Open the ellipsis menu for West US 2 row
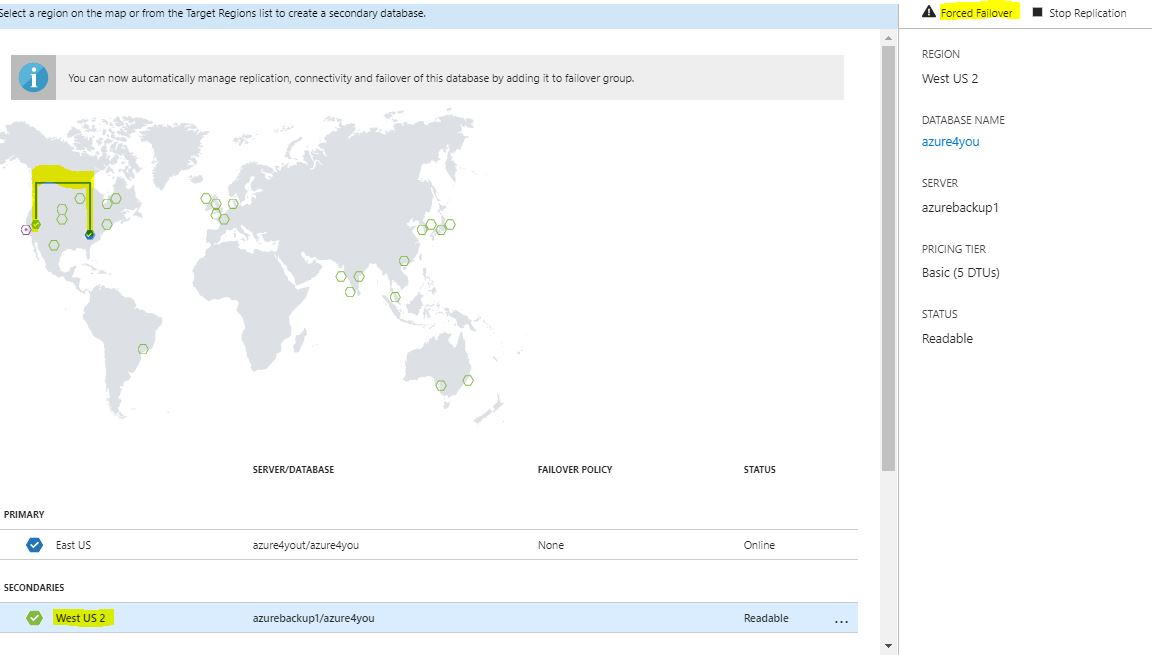 pyautogui.click(x=841, y=620)
